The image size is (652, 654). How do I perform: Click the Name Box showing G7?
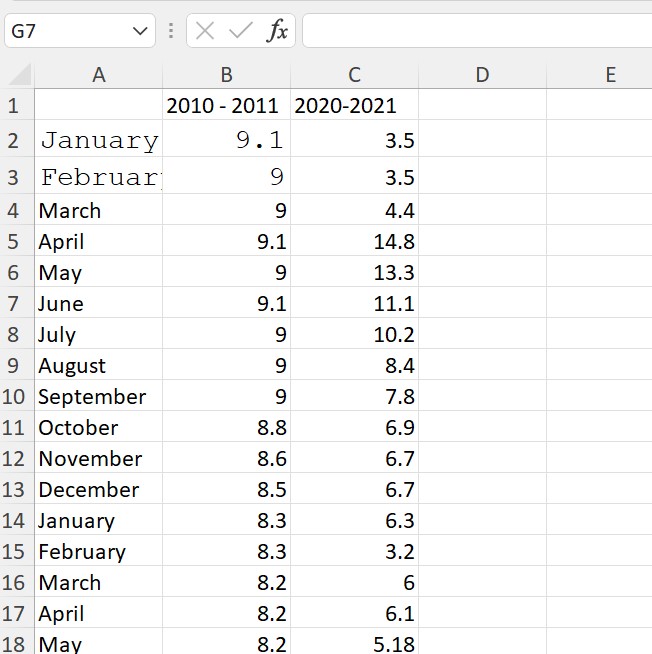pos(80,31)
